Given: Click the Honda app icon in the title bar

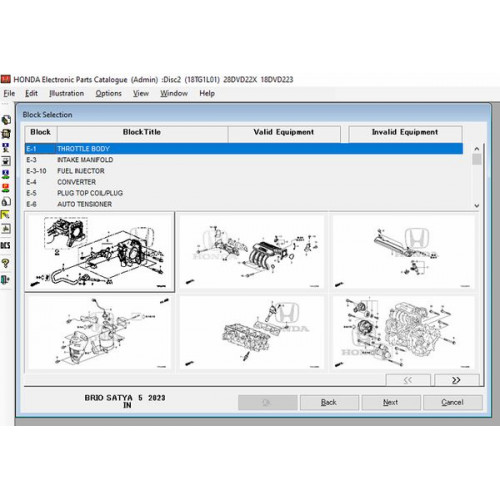Looking at the screenshot, I should tap(5, 79).
